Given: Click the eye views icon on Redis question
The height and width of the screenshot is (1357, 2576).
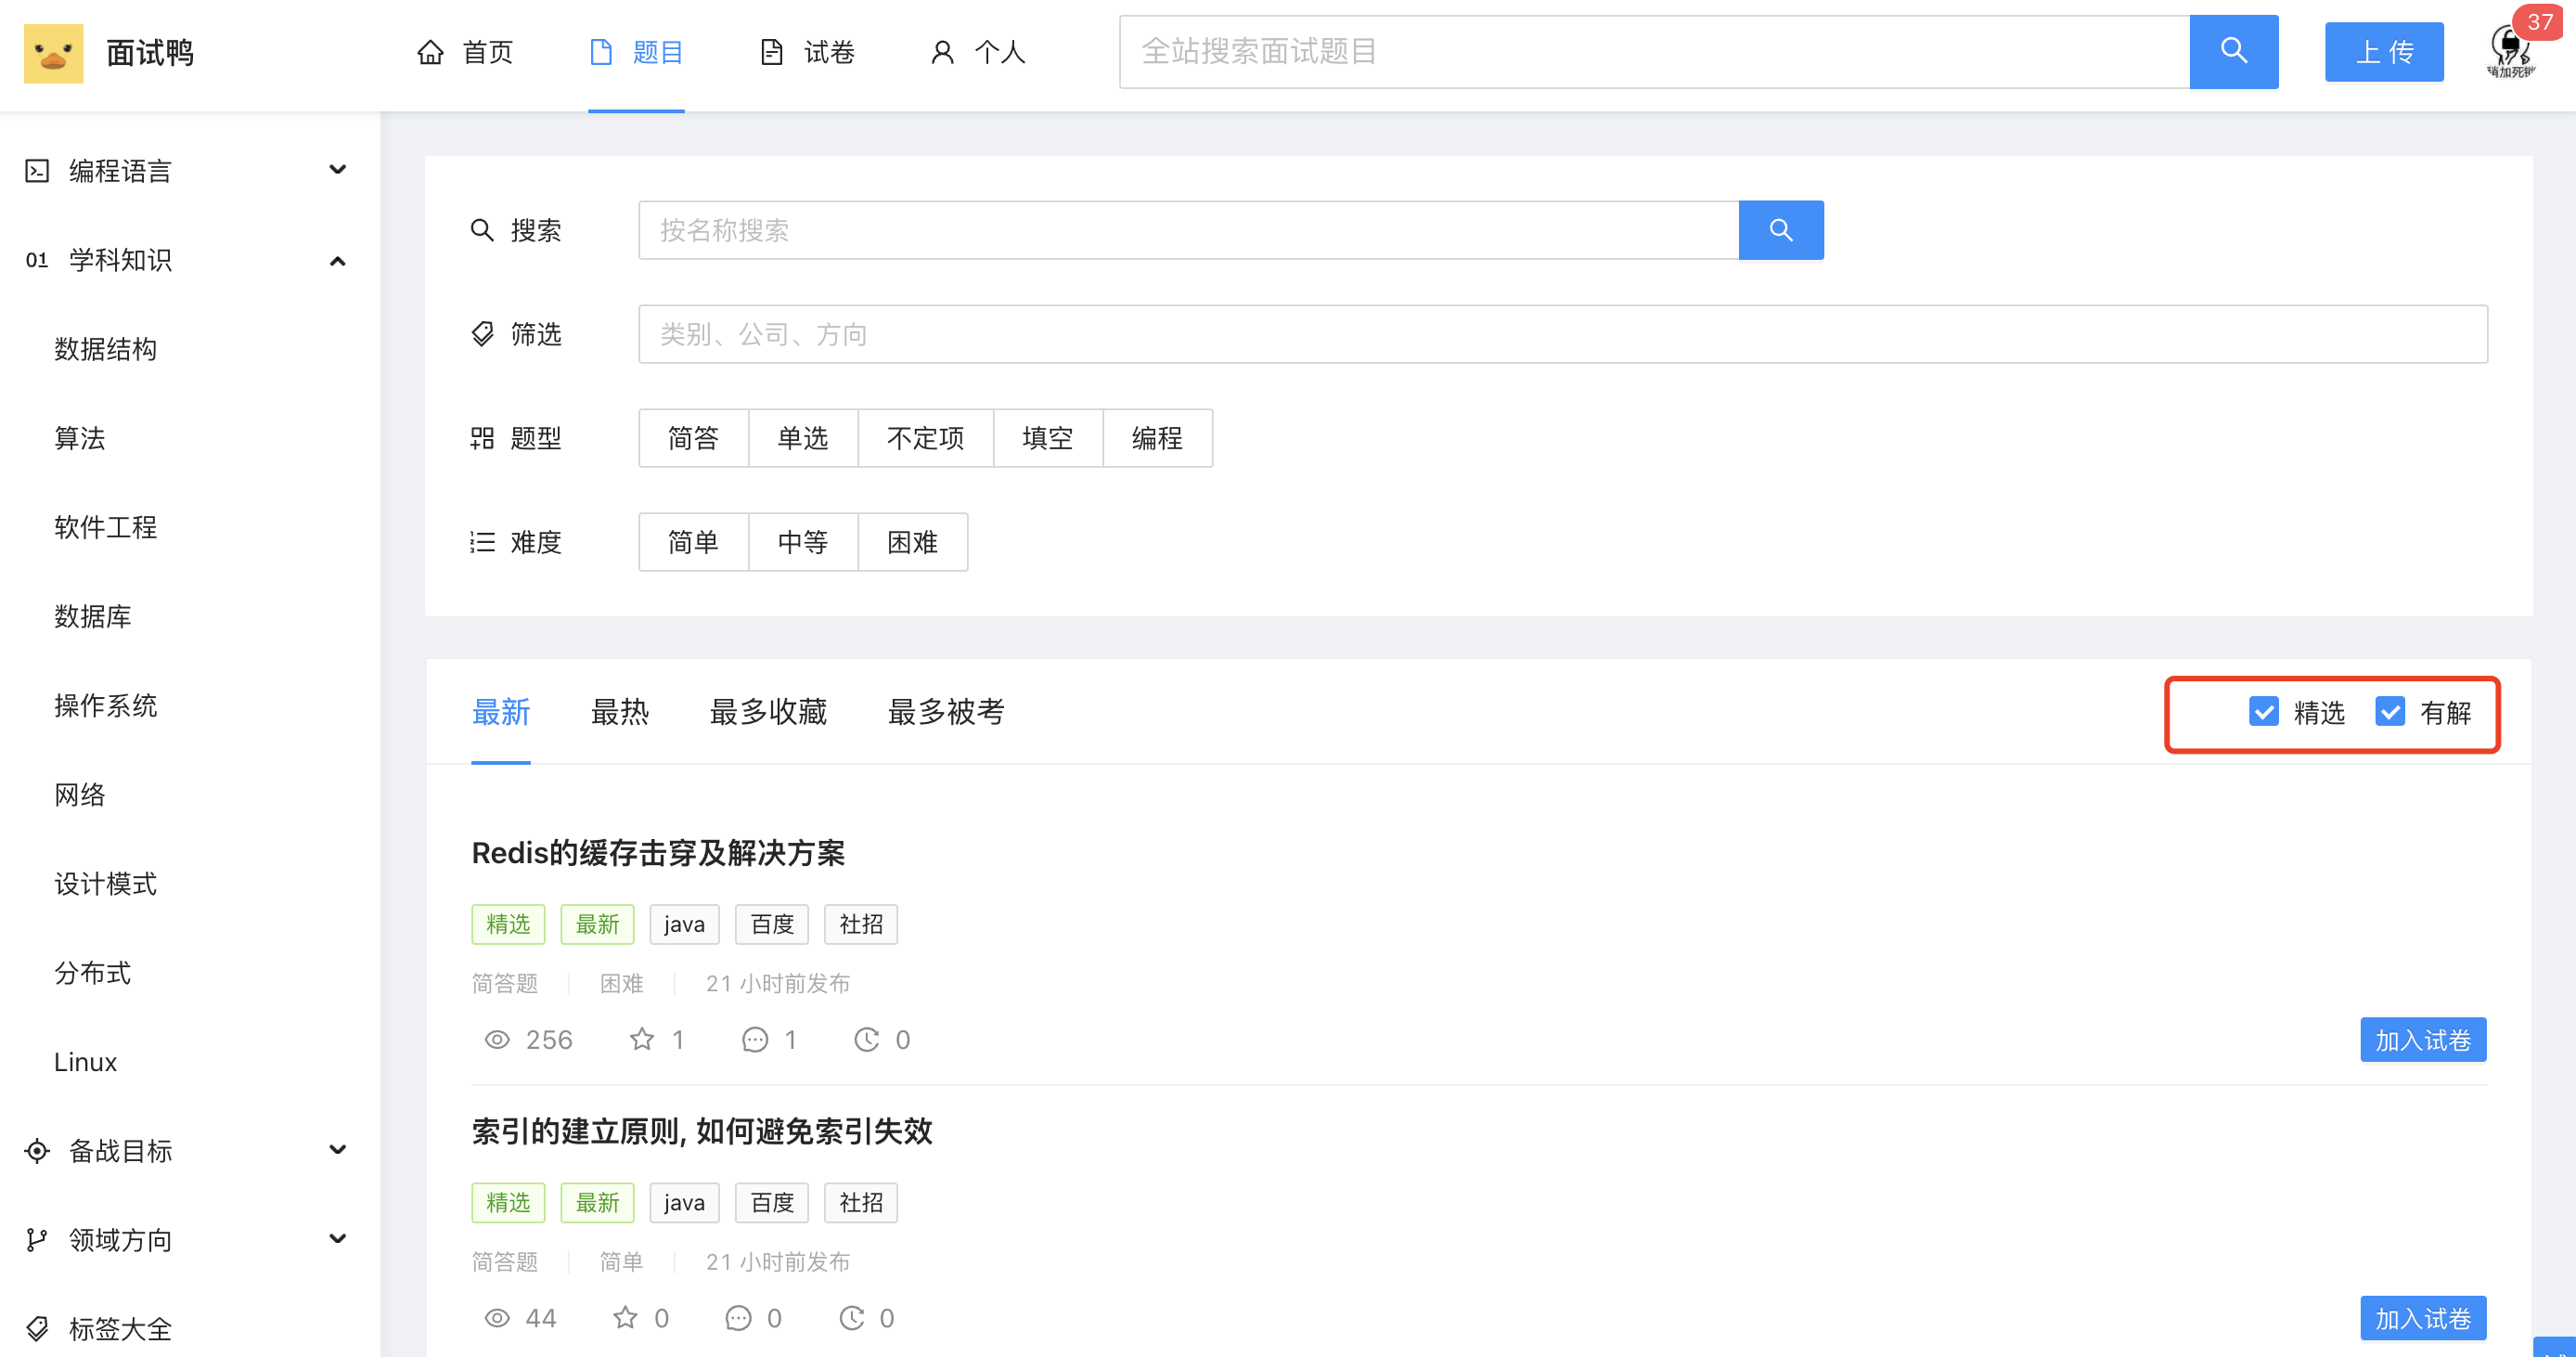Looking at the screenshot, I should click(x=497, y=1039).
